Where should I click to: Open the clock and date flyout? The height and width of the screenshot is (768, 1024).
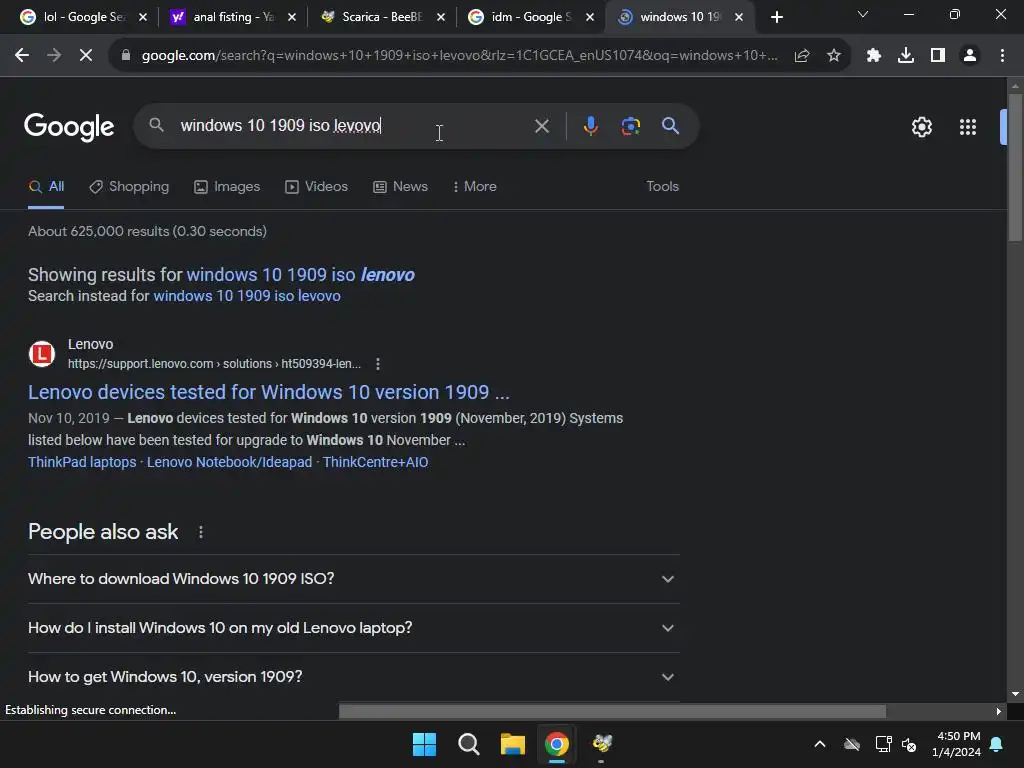pyautogui.click(x=956, y=744)
